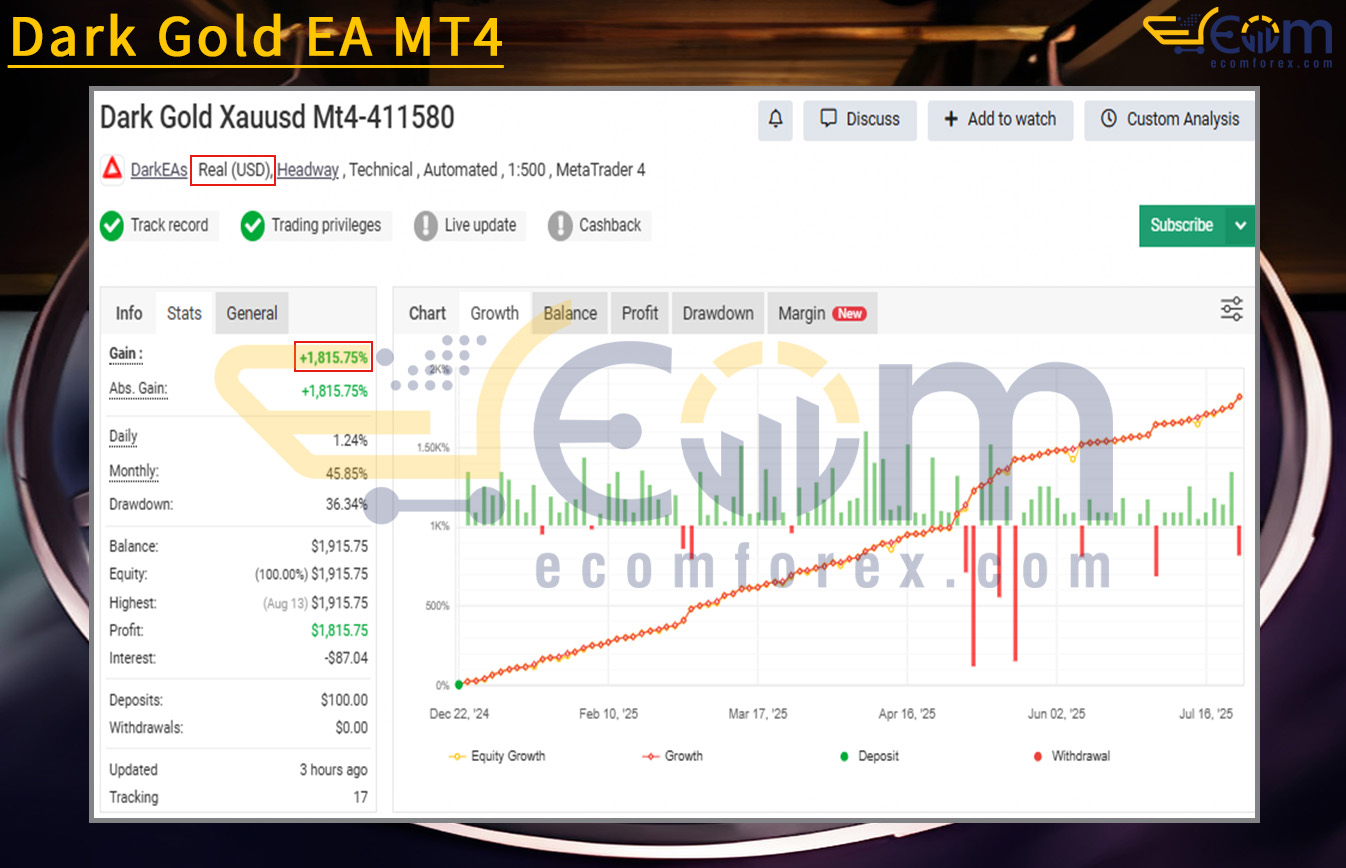Image resolution: width=1346 pixels, height=868 pixels.
Task: Switch to the Profit chart tab
Action: click(640, 313)
